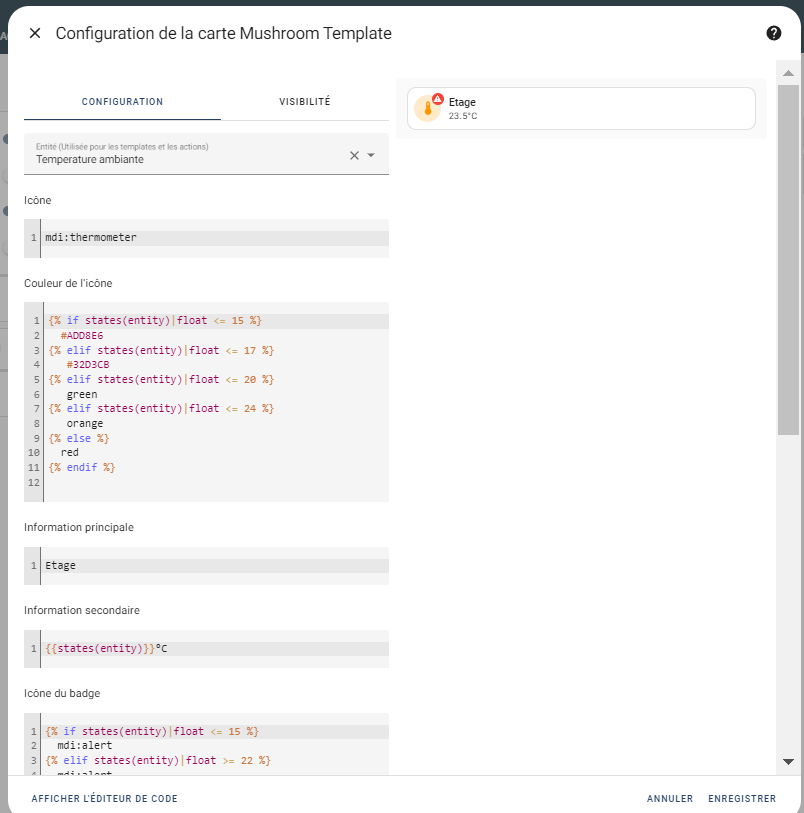Switch to the Visibilité tab

pos(304,102)
